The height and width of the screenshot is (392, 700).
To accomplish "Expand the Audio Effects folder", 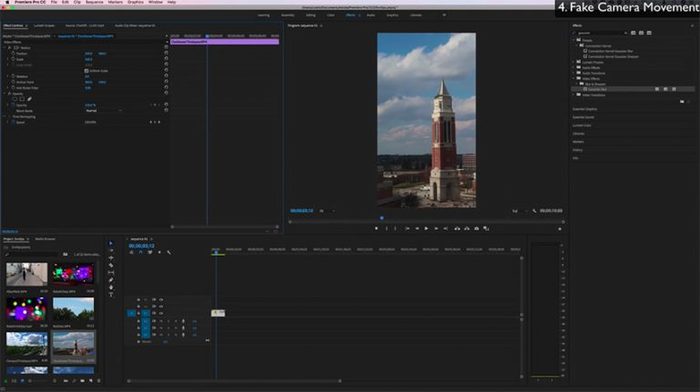I will coord(574,67).
